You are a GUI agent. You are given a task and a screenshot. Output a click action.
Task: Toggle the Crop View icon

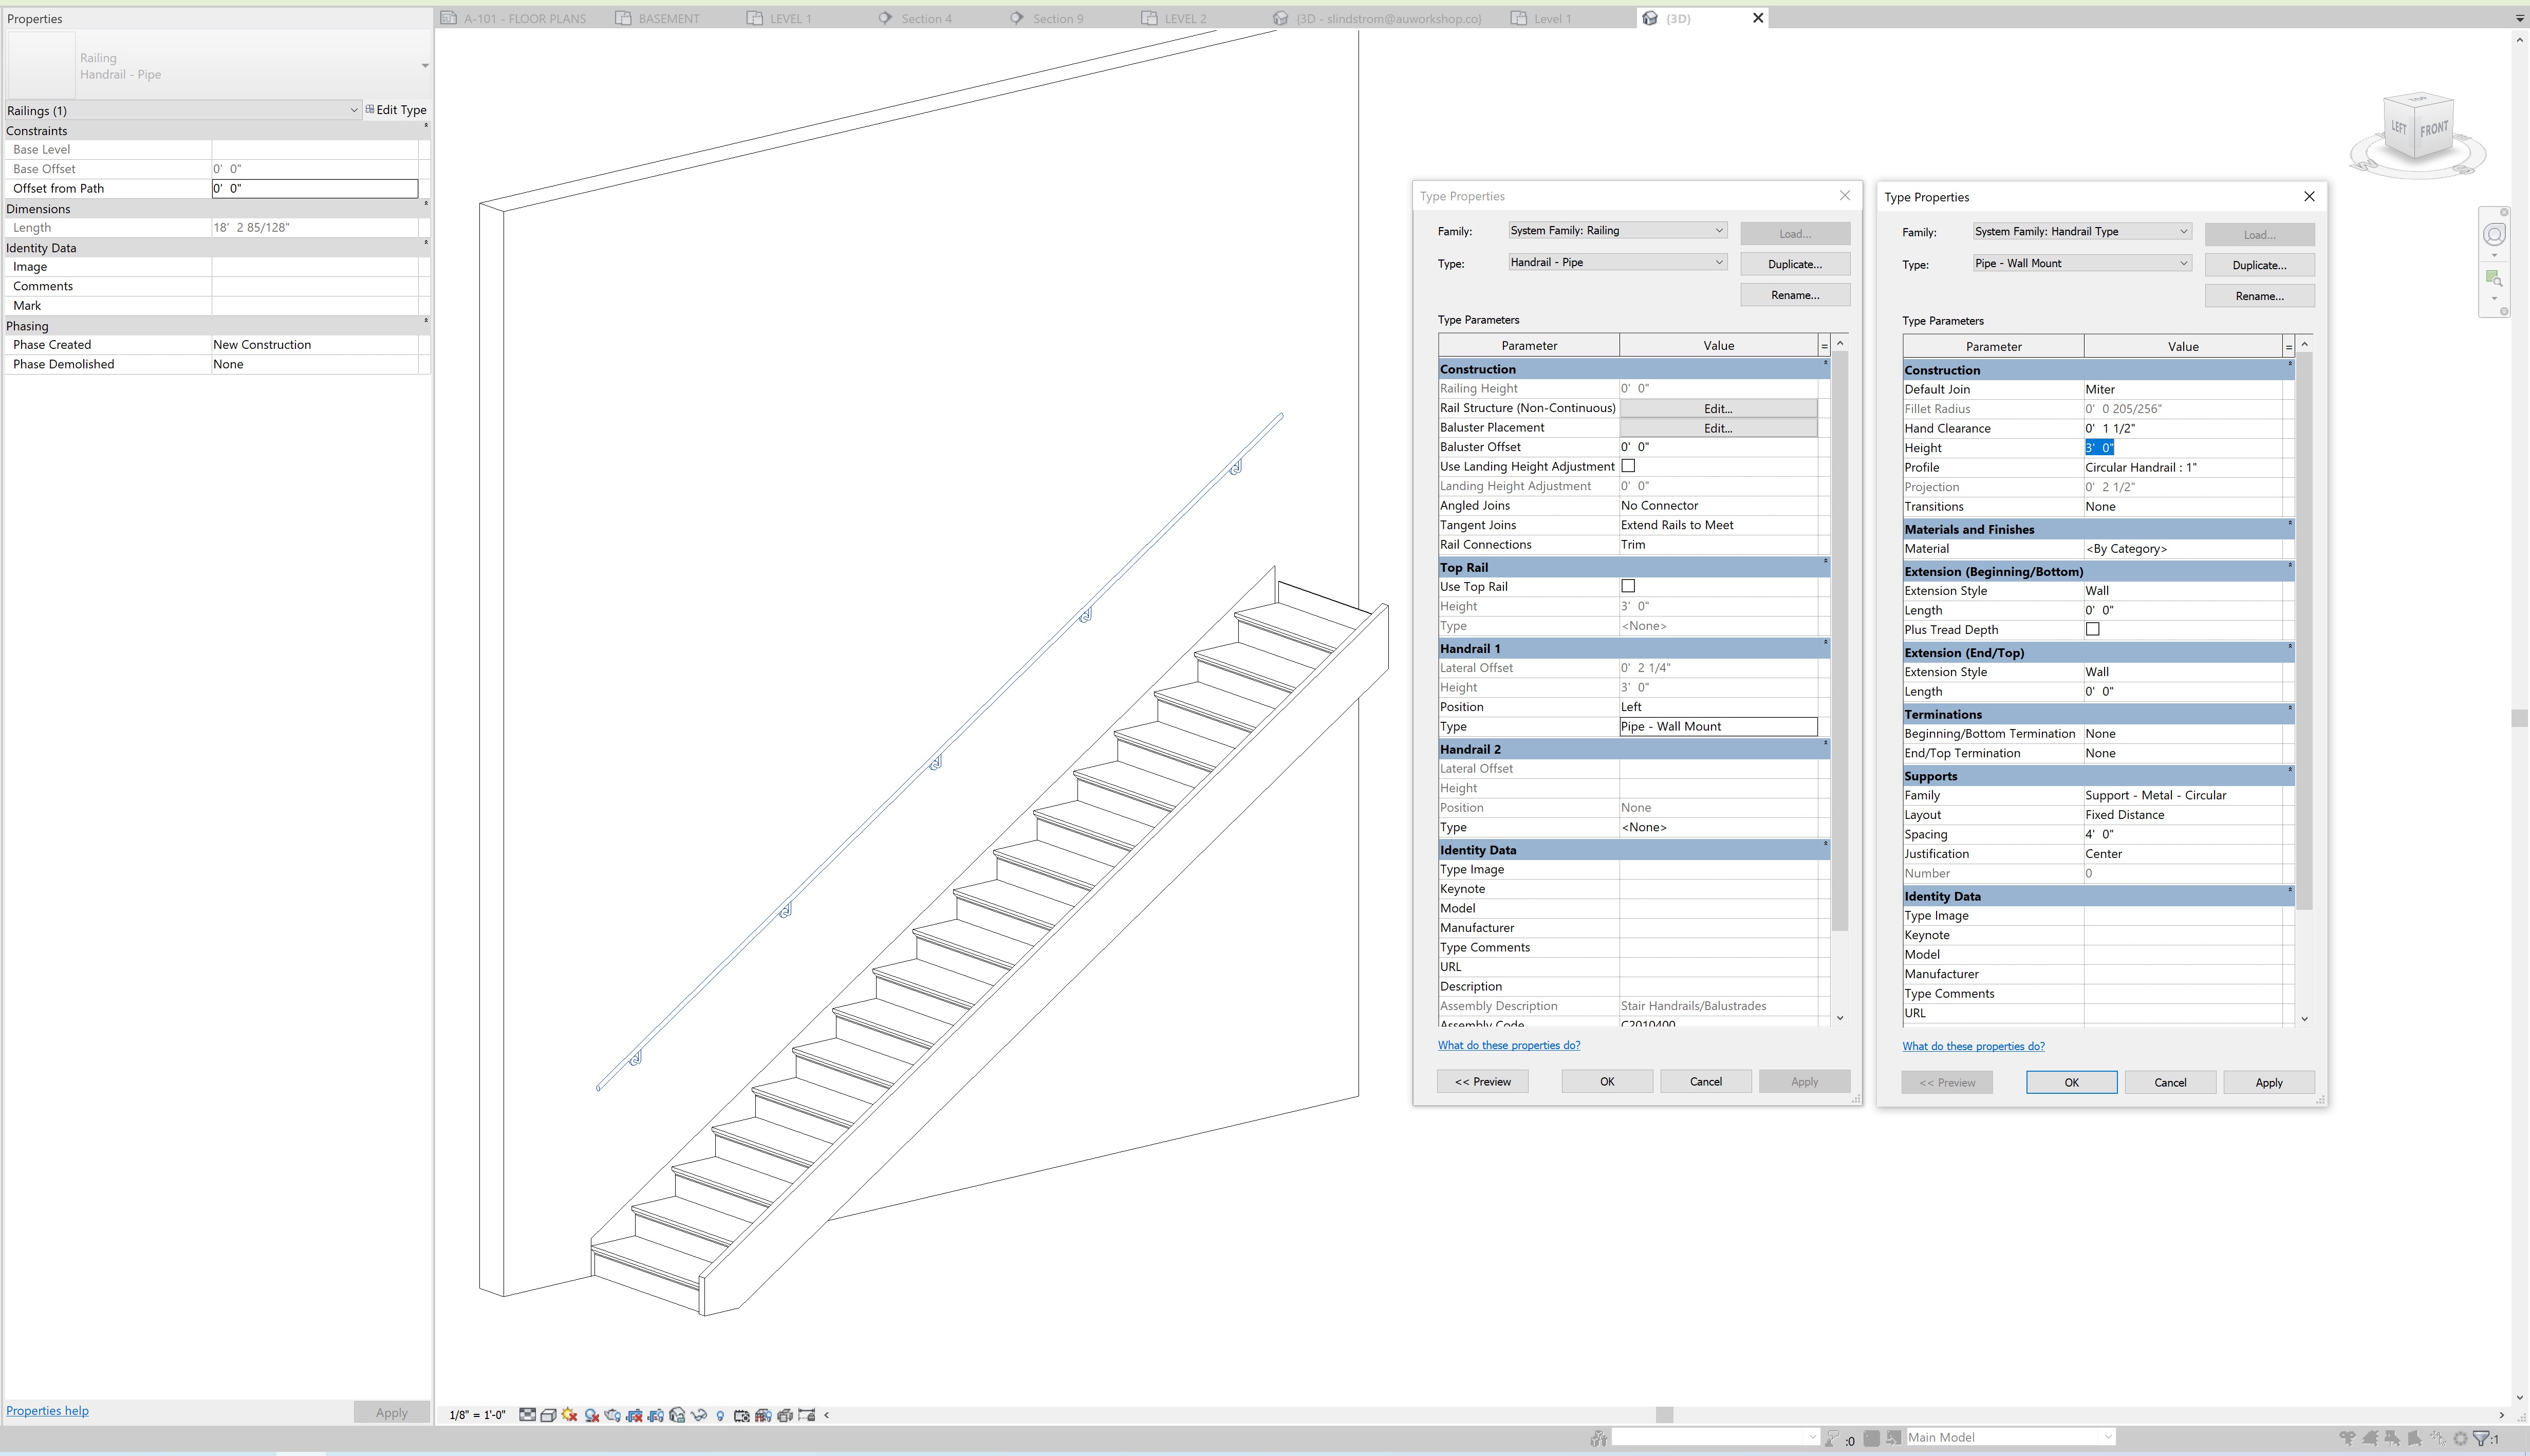[x=634, y=1415]
